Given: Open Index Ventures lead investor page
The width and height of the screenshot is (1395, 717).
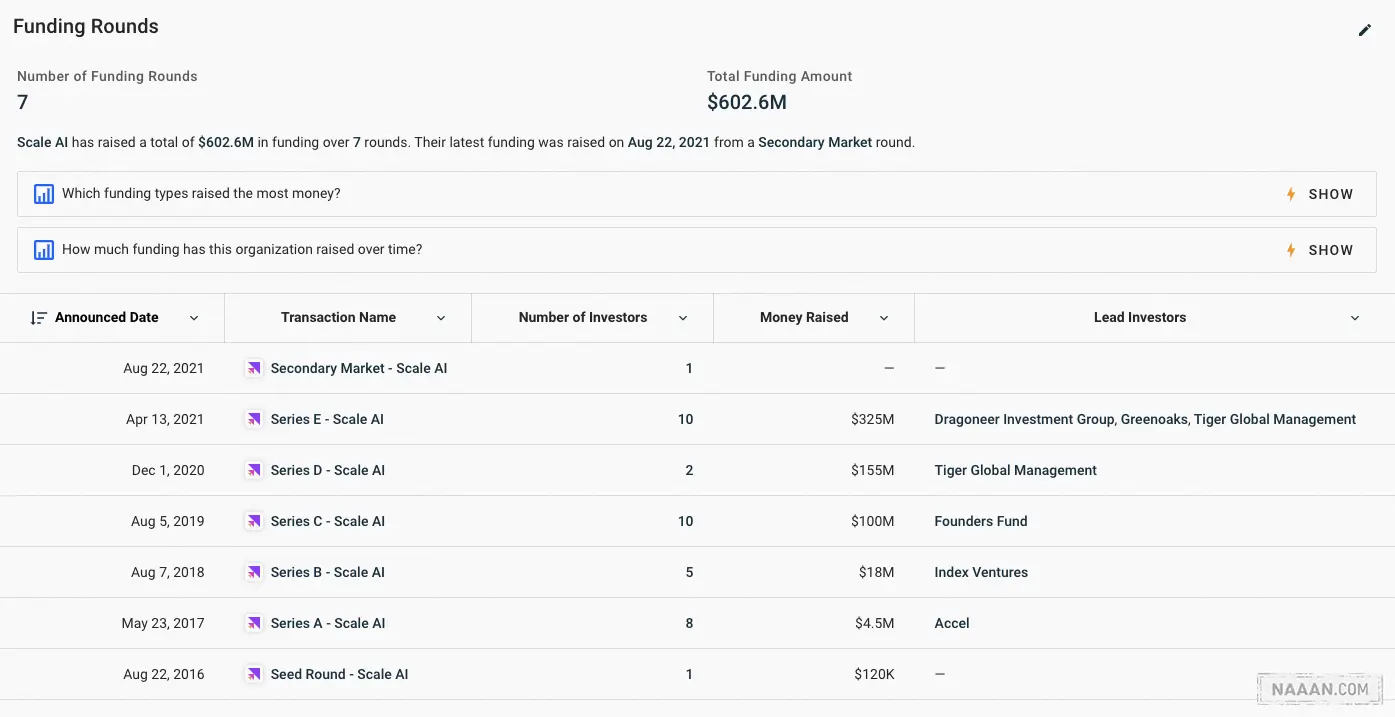Looking at the screenshot, I should point(980,573).
